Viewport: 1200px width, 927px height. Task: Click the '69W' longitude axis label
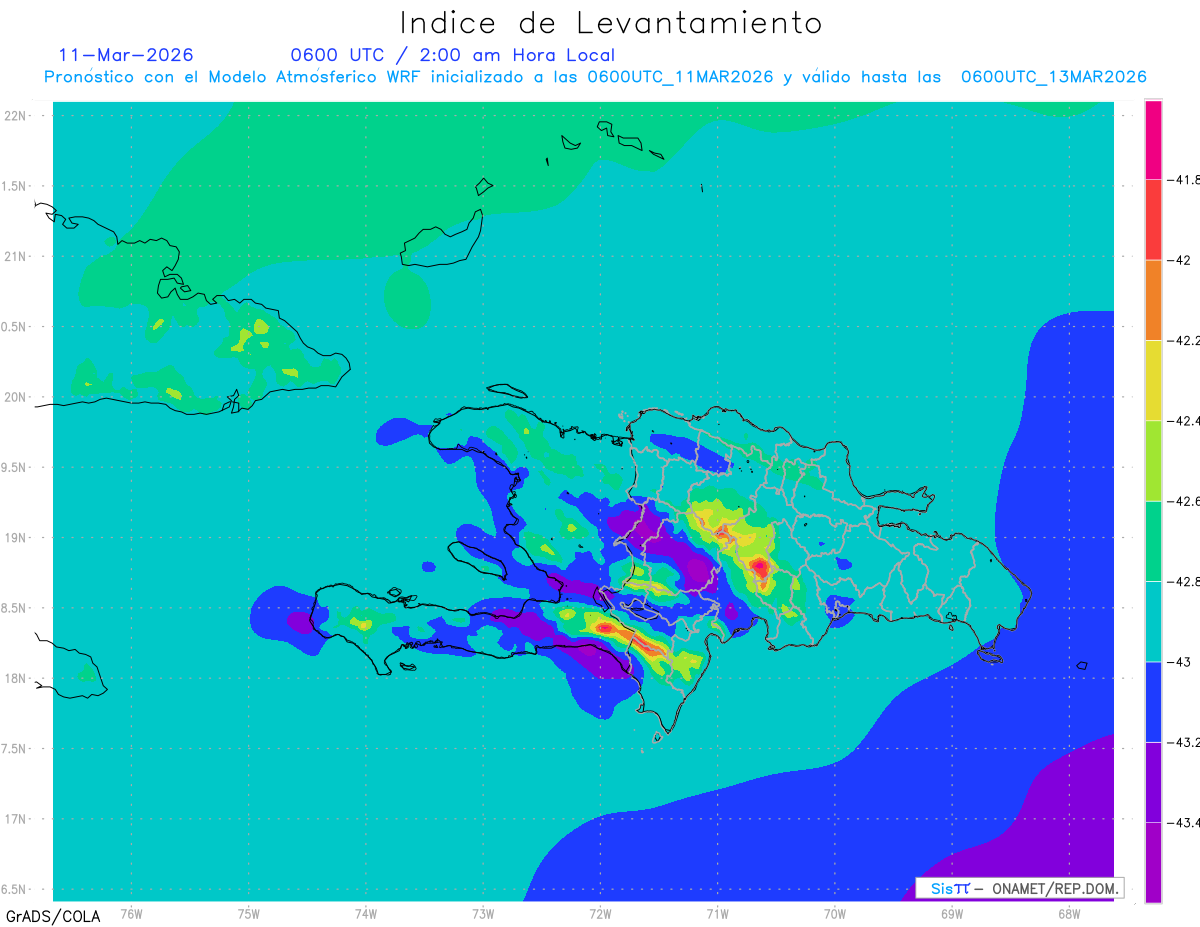pyautogui.click(x=952, y=912)
